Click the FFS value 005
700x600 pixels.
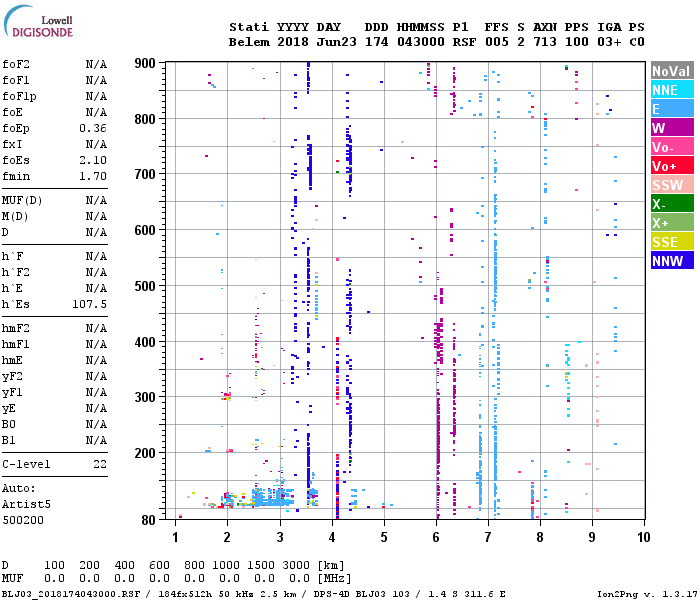coord(497,42)
